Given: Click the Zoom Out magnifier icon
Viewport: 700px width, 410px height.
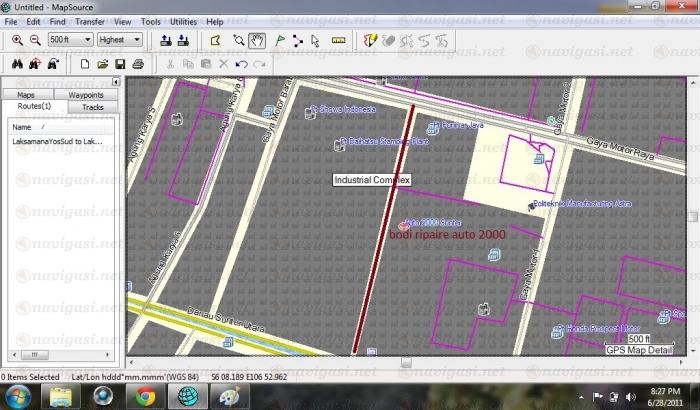Looking at the screenshot, I should pos(35,40).
